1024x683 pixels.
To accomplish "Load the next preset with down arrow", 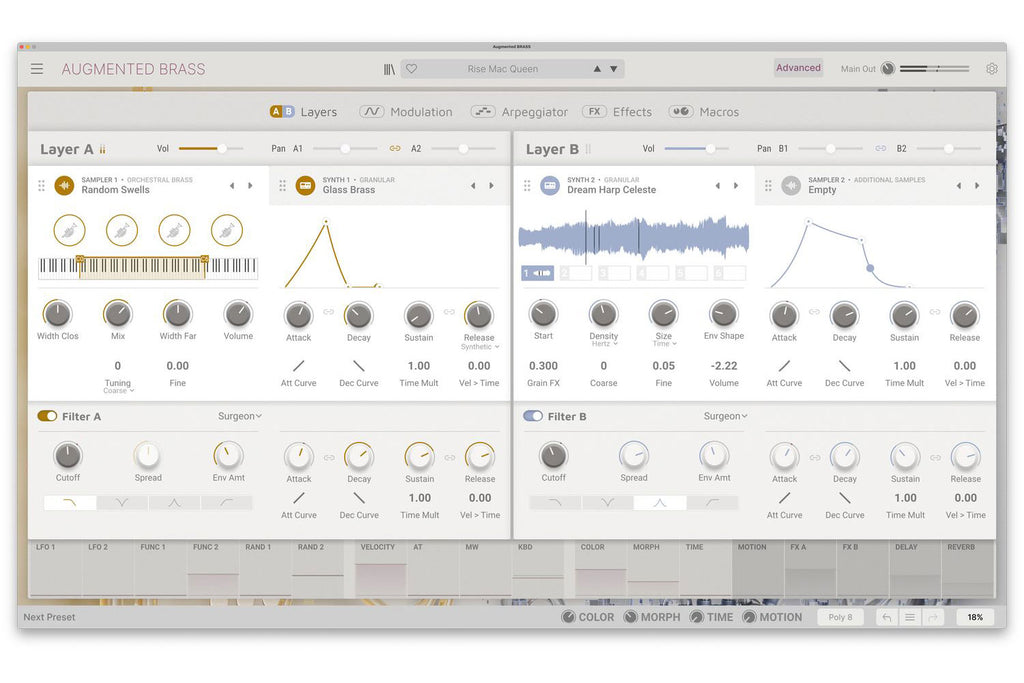I will pos(614,69).
